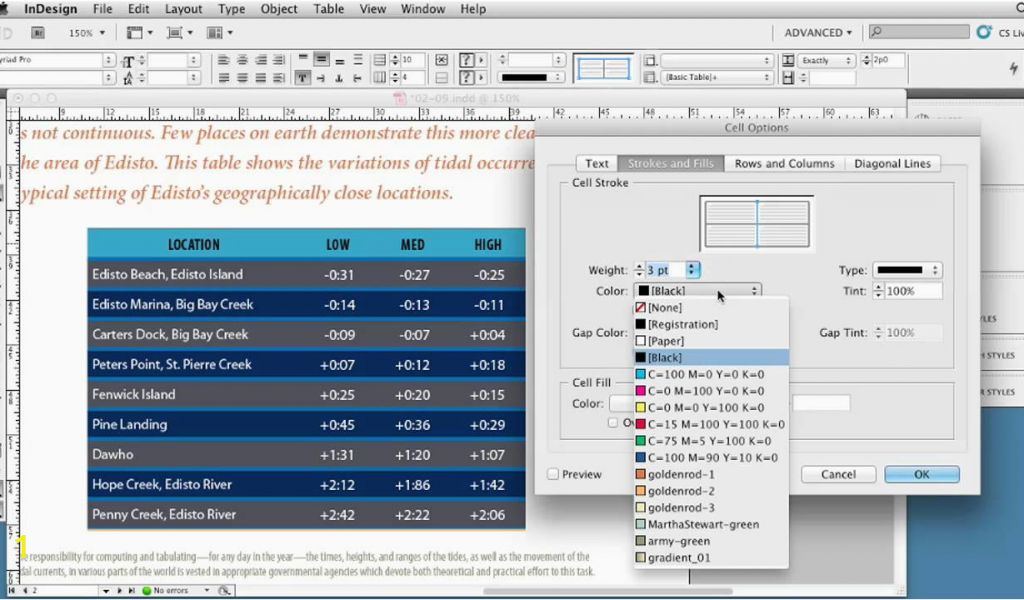The width and height of the screenshot is (1024, 600).
Task: Click the table style icon beside Basic Table
Action: tap(650, 78)
